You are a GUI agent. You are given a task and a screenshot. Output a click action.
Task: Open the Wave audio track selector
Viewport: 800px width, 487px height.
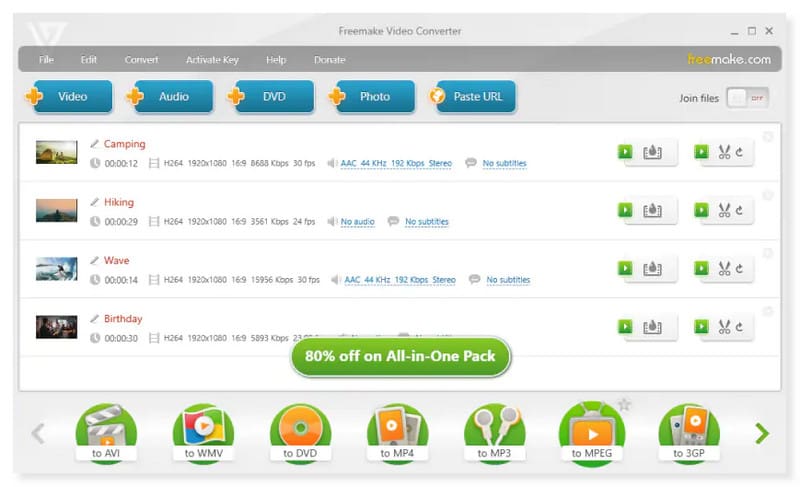pyautogui.click(x=399, y=280)
